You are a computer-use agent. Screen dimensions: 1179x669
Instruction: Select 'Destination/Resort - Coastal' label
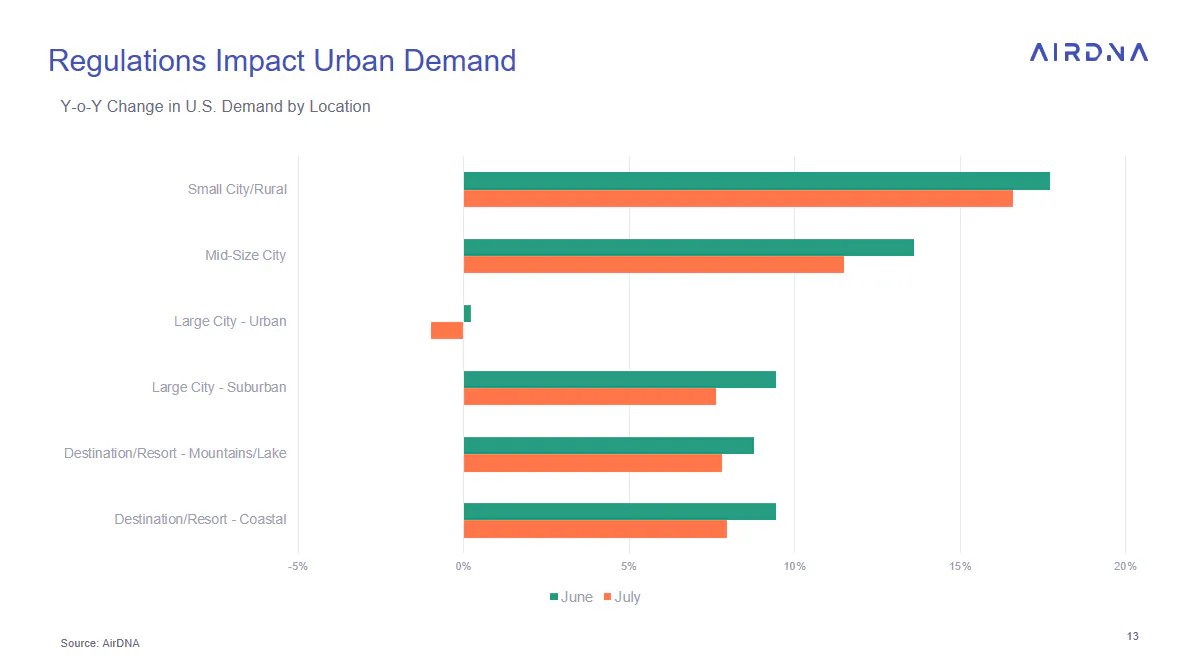[200, 519]
